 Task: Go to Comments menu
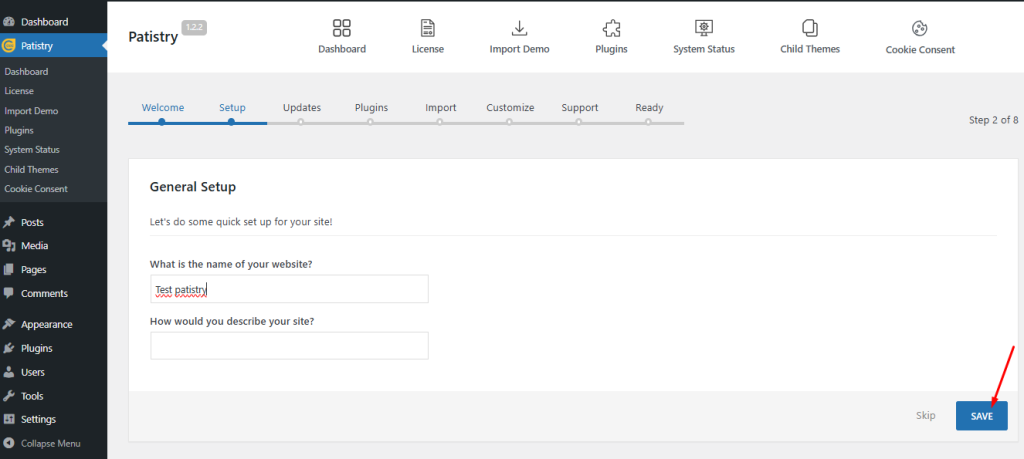(x=44, y=294)
